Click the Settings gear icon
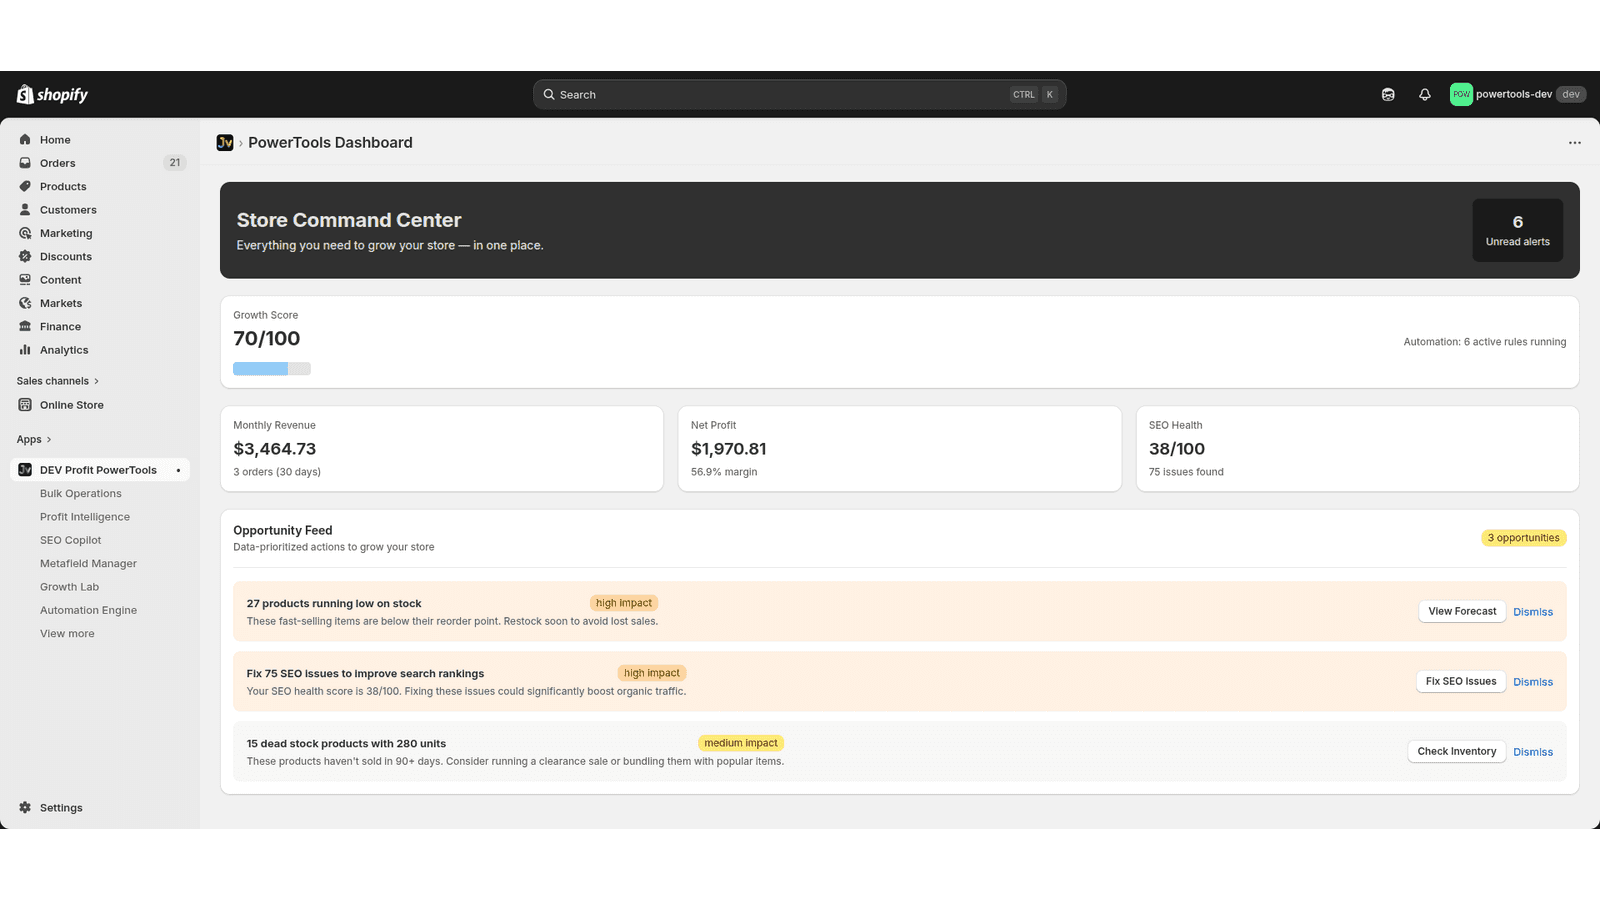Image resolution: width=1600 pixels, height=900 pixels. (x=25, y=808)
